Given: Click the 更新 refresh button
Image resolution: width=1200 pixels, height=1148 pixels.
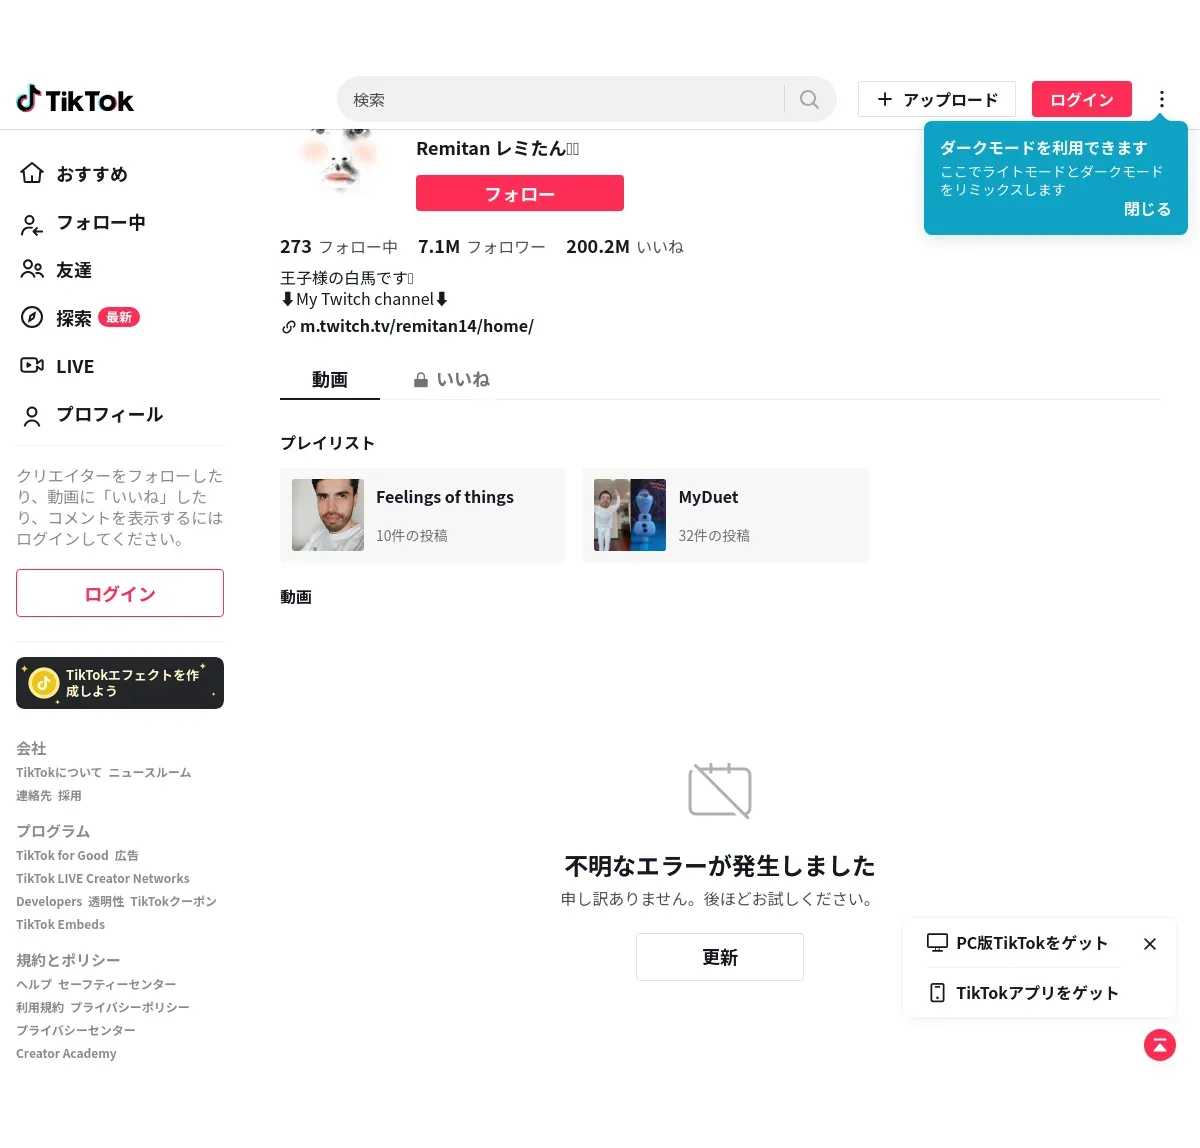Looking at the screenshot, I should click(x=720, y=957).
